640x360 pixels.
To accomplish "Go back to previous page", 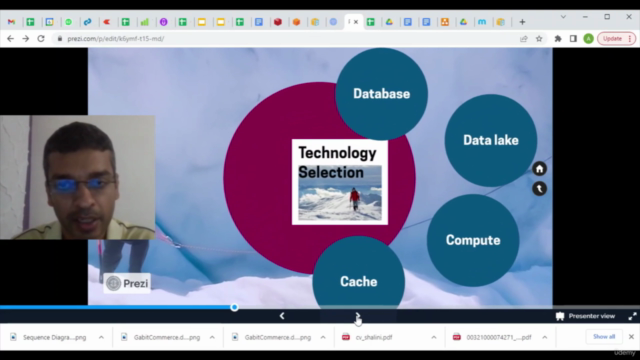I will click(x=11, y=39).
